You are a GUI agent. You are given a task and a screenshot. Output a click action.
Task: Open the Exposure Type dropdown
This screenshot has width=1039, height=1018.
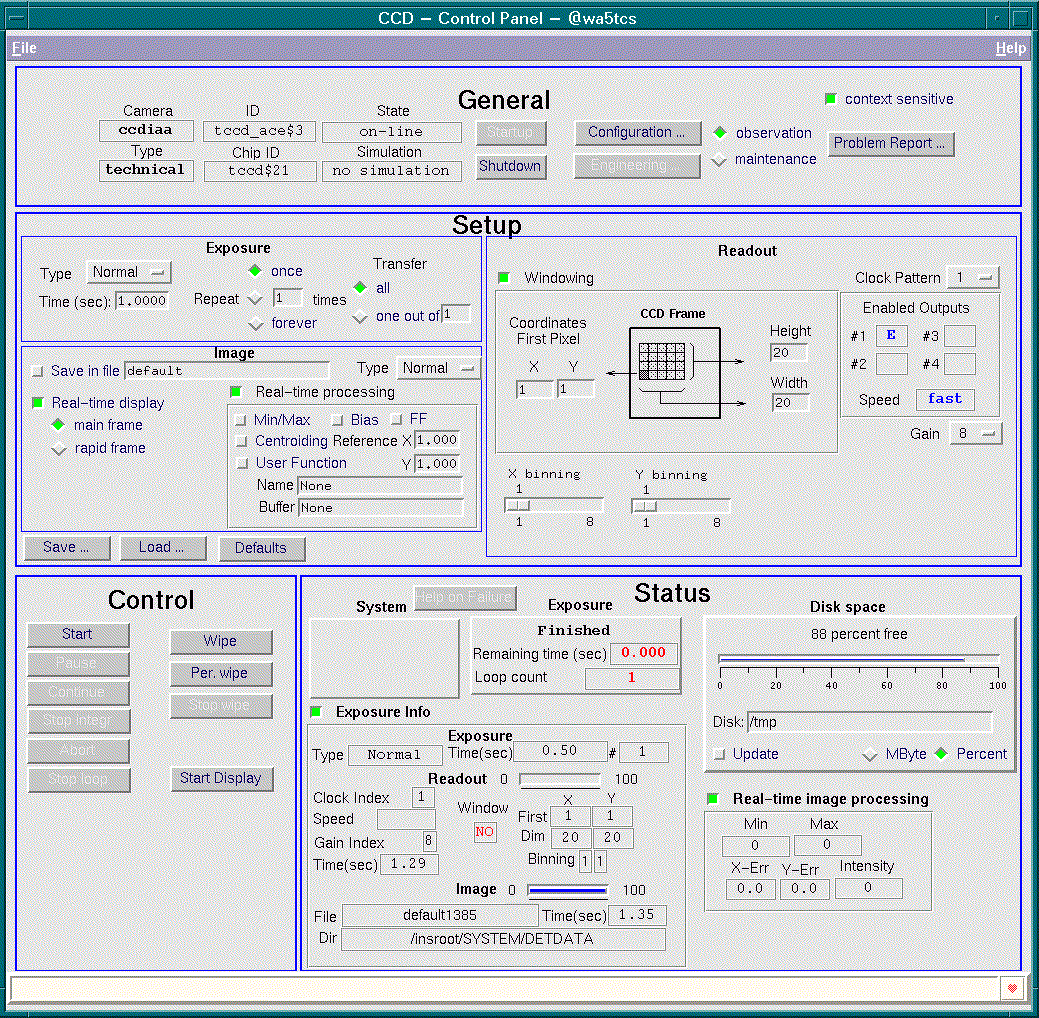[x=129, y=272]
